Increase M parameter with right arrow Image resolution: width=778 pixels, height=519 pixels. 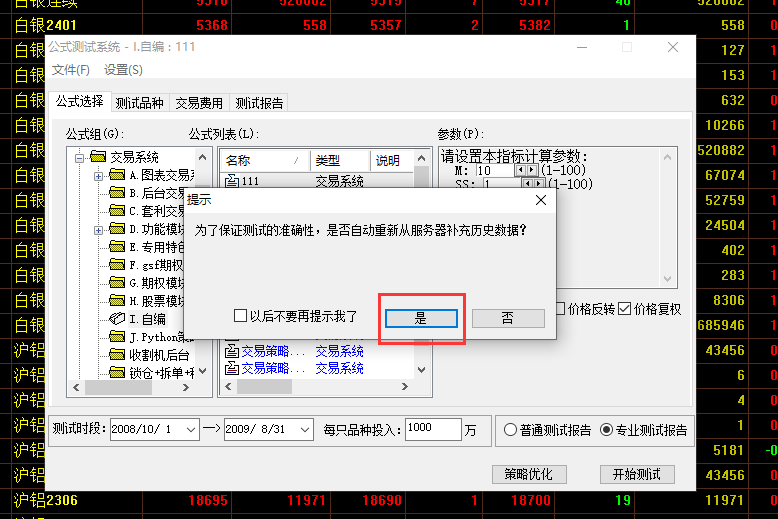[531, 170]
